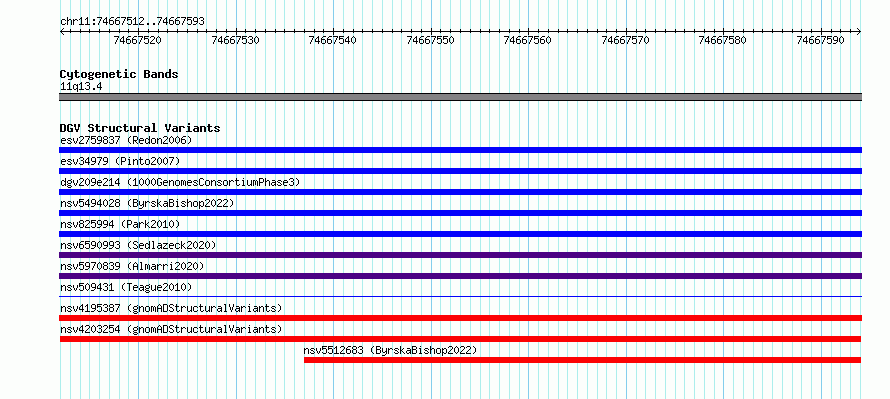Select the blue bar under nsv5494028

click(x=460, y=213)
